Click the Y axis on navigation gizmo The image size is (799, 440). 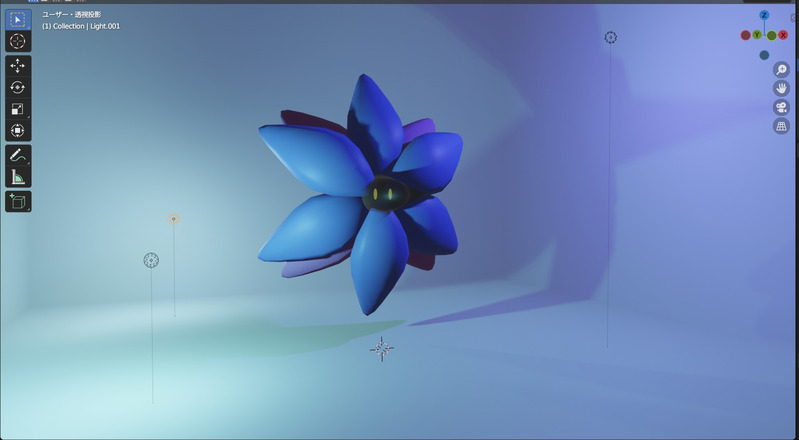point(757,35)
